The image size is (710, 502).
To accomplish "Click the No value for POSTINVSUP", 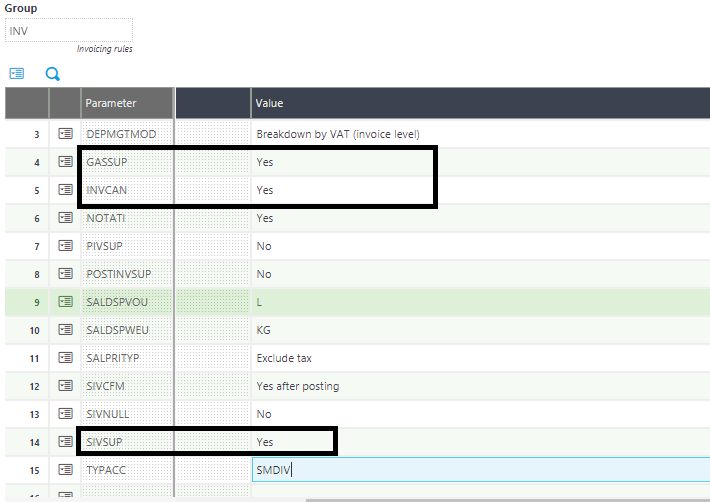I will (x=264, y=274).
